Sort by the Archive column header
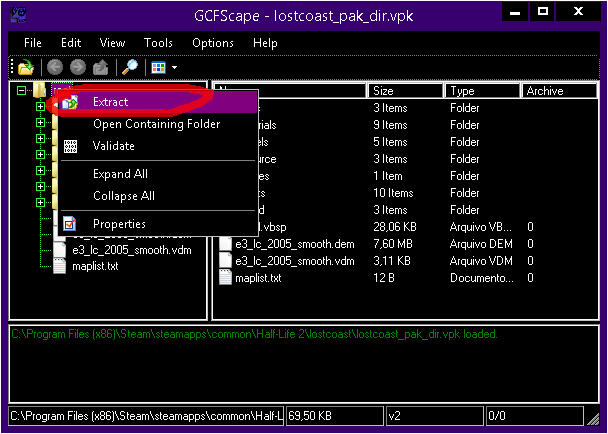 pyautogui.click(x=559, y=91)
